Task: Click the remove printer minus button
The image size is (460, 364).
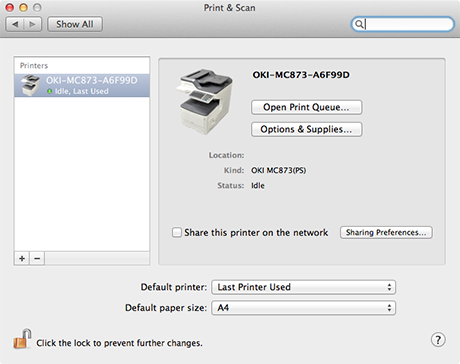Action: tap(37, 258)
